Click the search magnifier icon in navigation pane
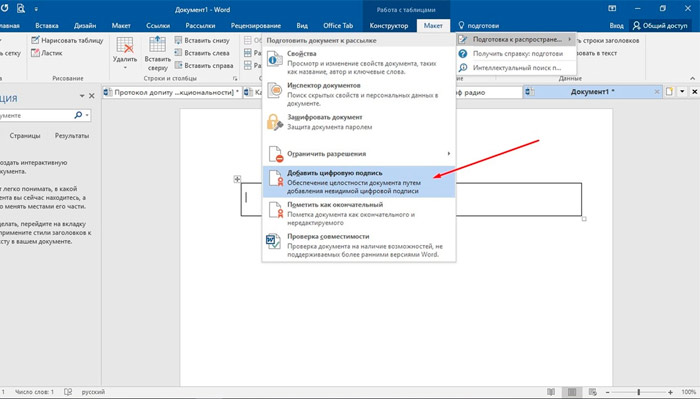 coord(78,115)
